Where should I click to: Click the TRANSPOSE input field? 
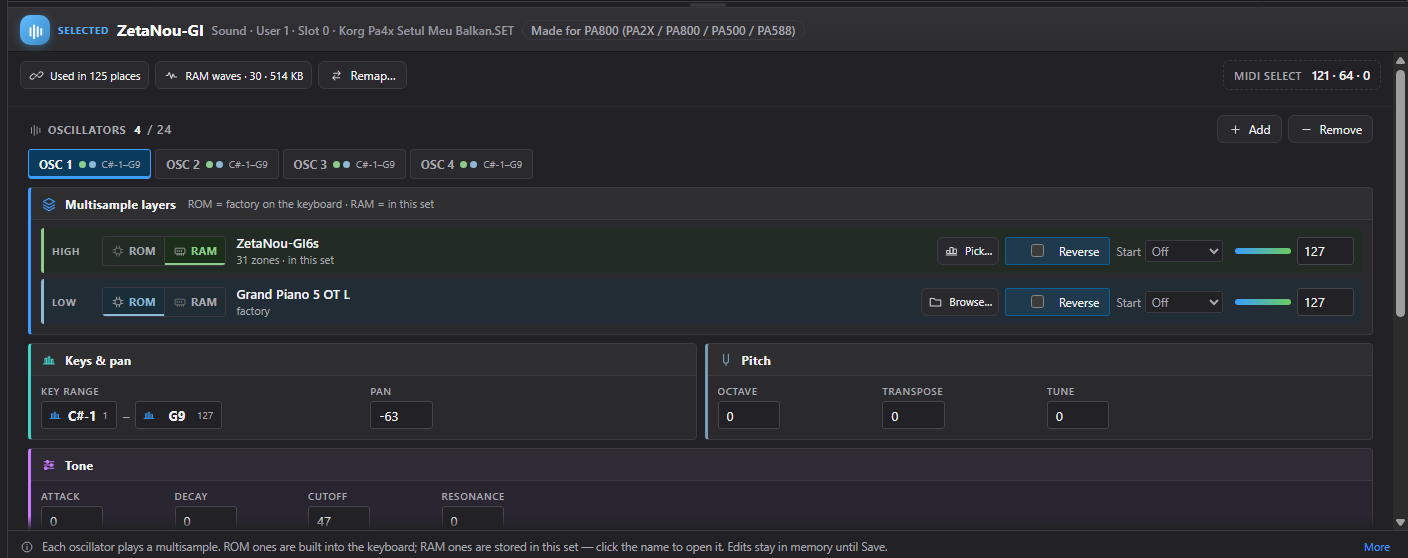pos(913,415)
